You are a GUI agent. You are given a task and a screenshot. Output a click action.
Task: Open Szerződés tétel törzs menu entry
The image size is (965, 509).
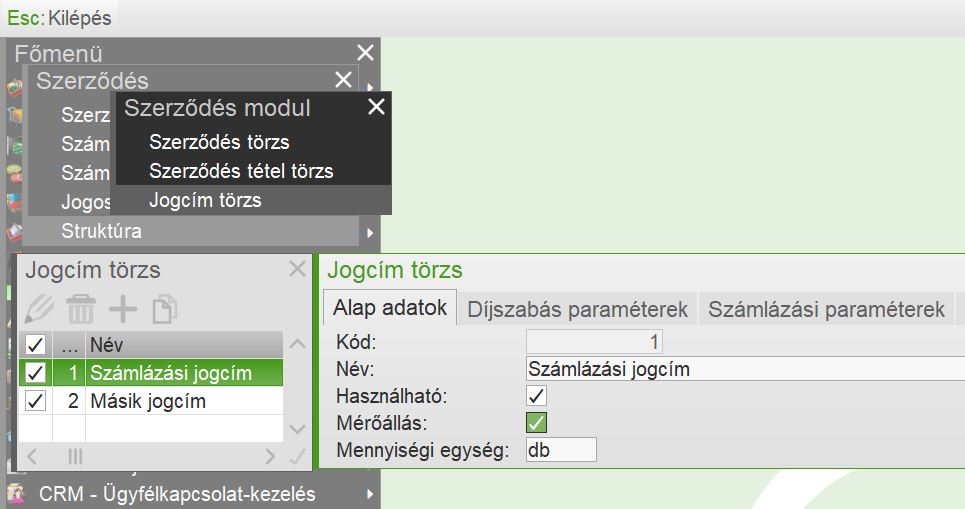tap(241, 171)
